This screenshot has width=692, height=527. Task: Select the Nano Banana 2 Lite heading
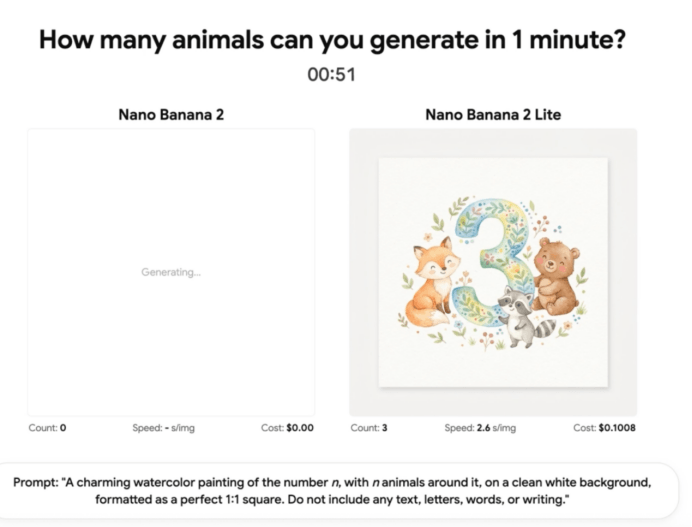tap(493, 115)
